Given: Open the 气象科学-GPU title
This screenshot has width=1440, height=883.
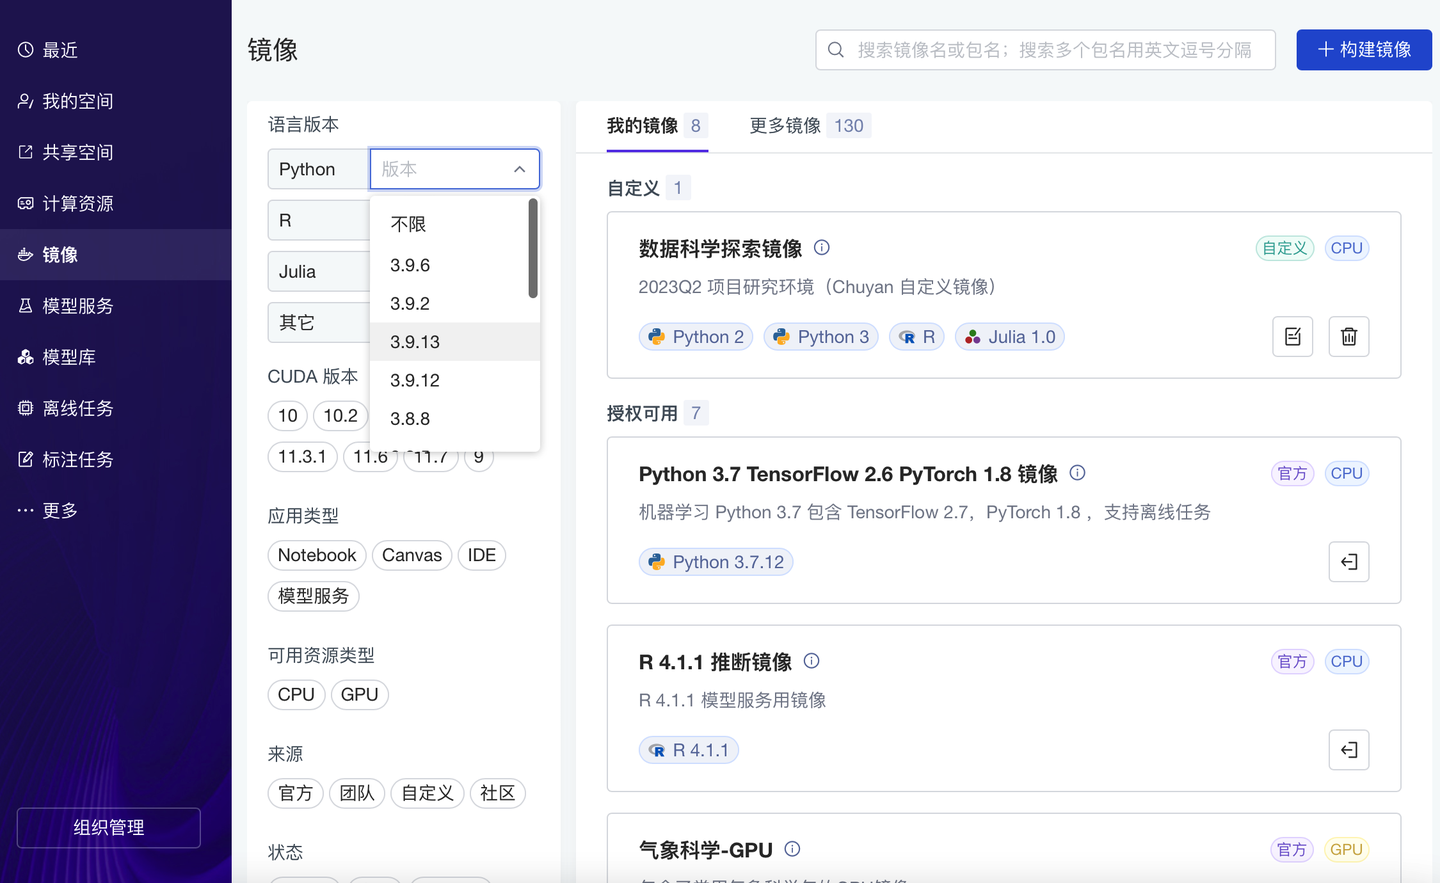Looking at the screenshot, I should (x=706, y=850).
